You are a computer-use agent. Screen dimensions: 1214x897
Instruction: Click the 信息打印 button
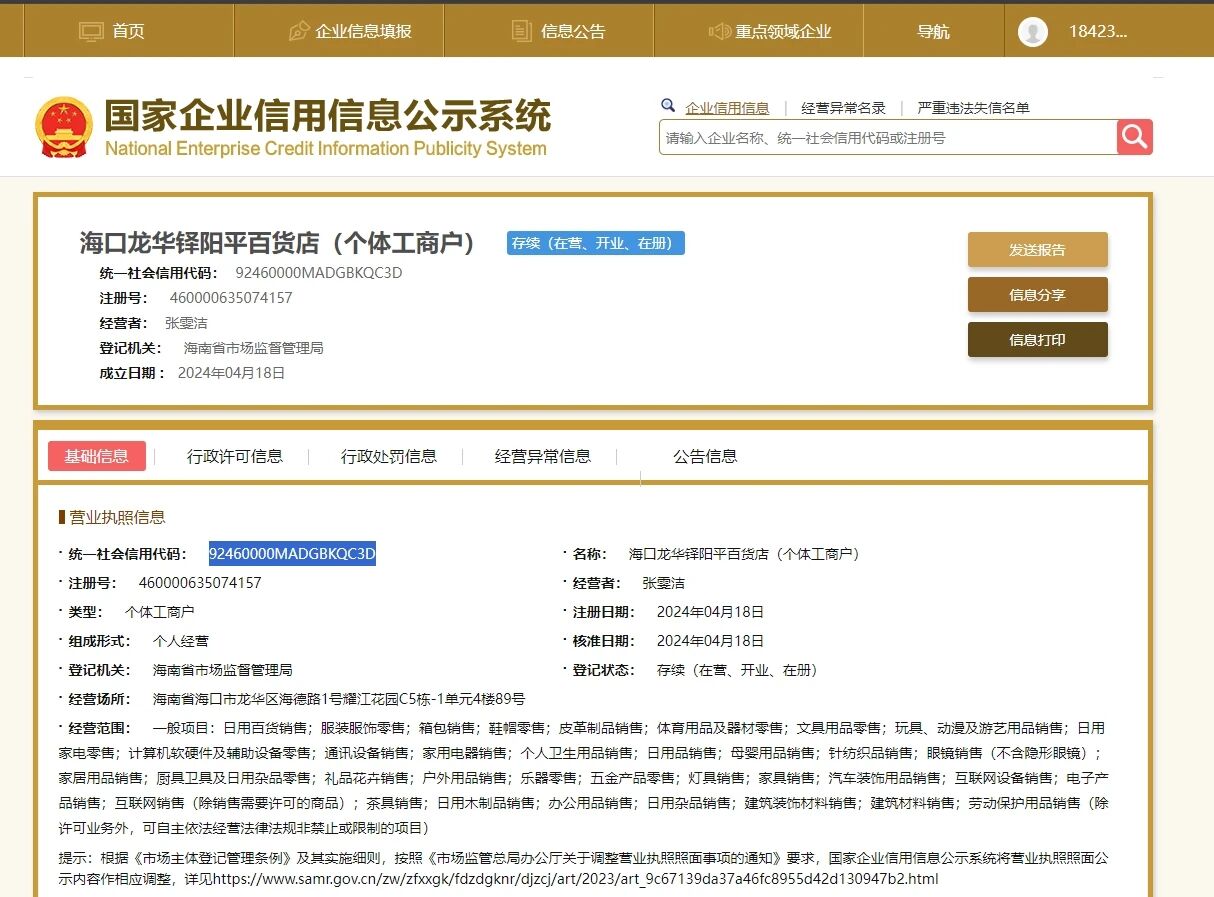pos(1037,340)
